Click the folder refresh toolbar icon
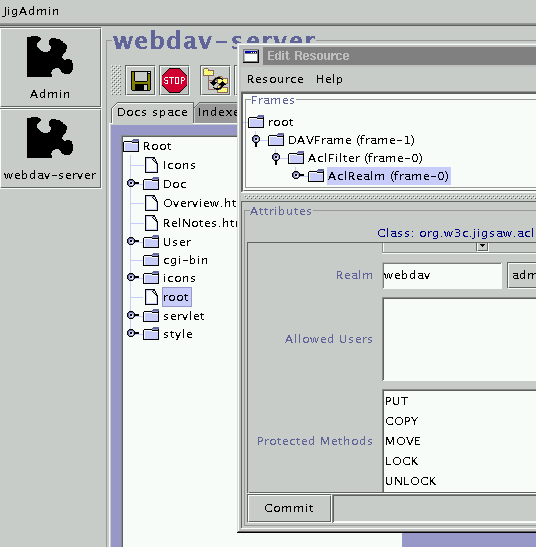The image size is (536, 547). click(215, 81)
